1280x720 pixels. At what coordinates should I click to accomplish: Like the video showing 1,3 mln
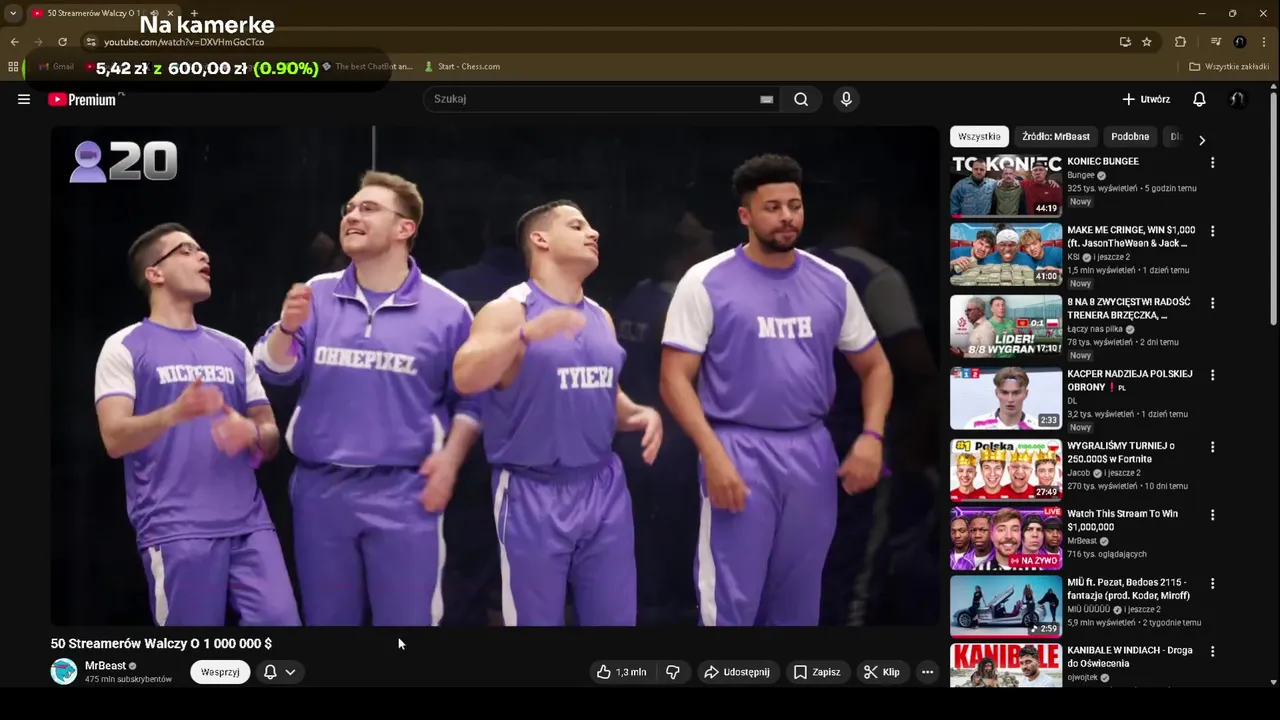tap(621, 672)
